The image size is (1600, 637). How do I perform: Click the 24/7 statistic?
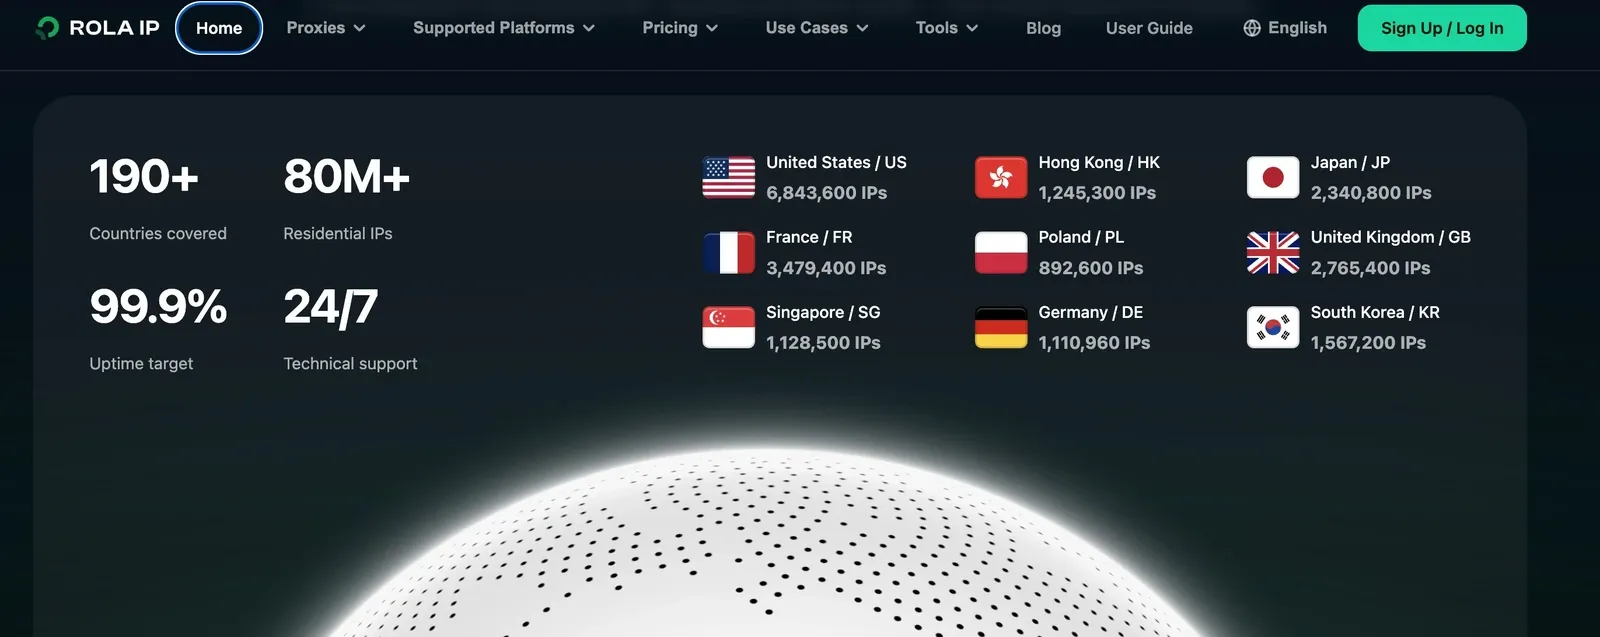[330, 307]
